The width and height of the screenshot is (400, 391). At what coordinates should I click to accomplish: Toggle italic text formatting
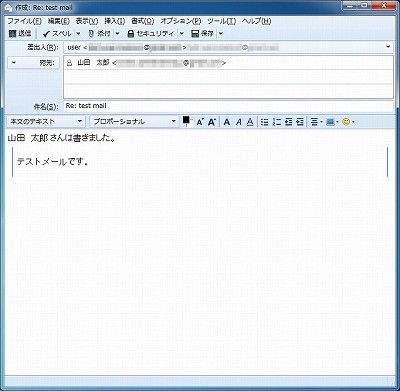click(239, 122)
